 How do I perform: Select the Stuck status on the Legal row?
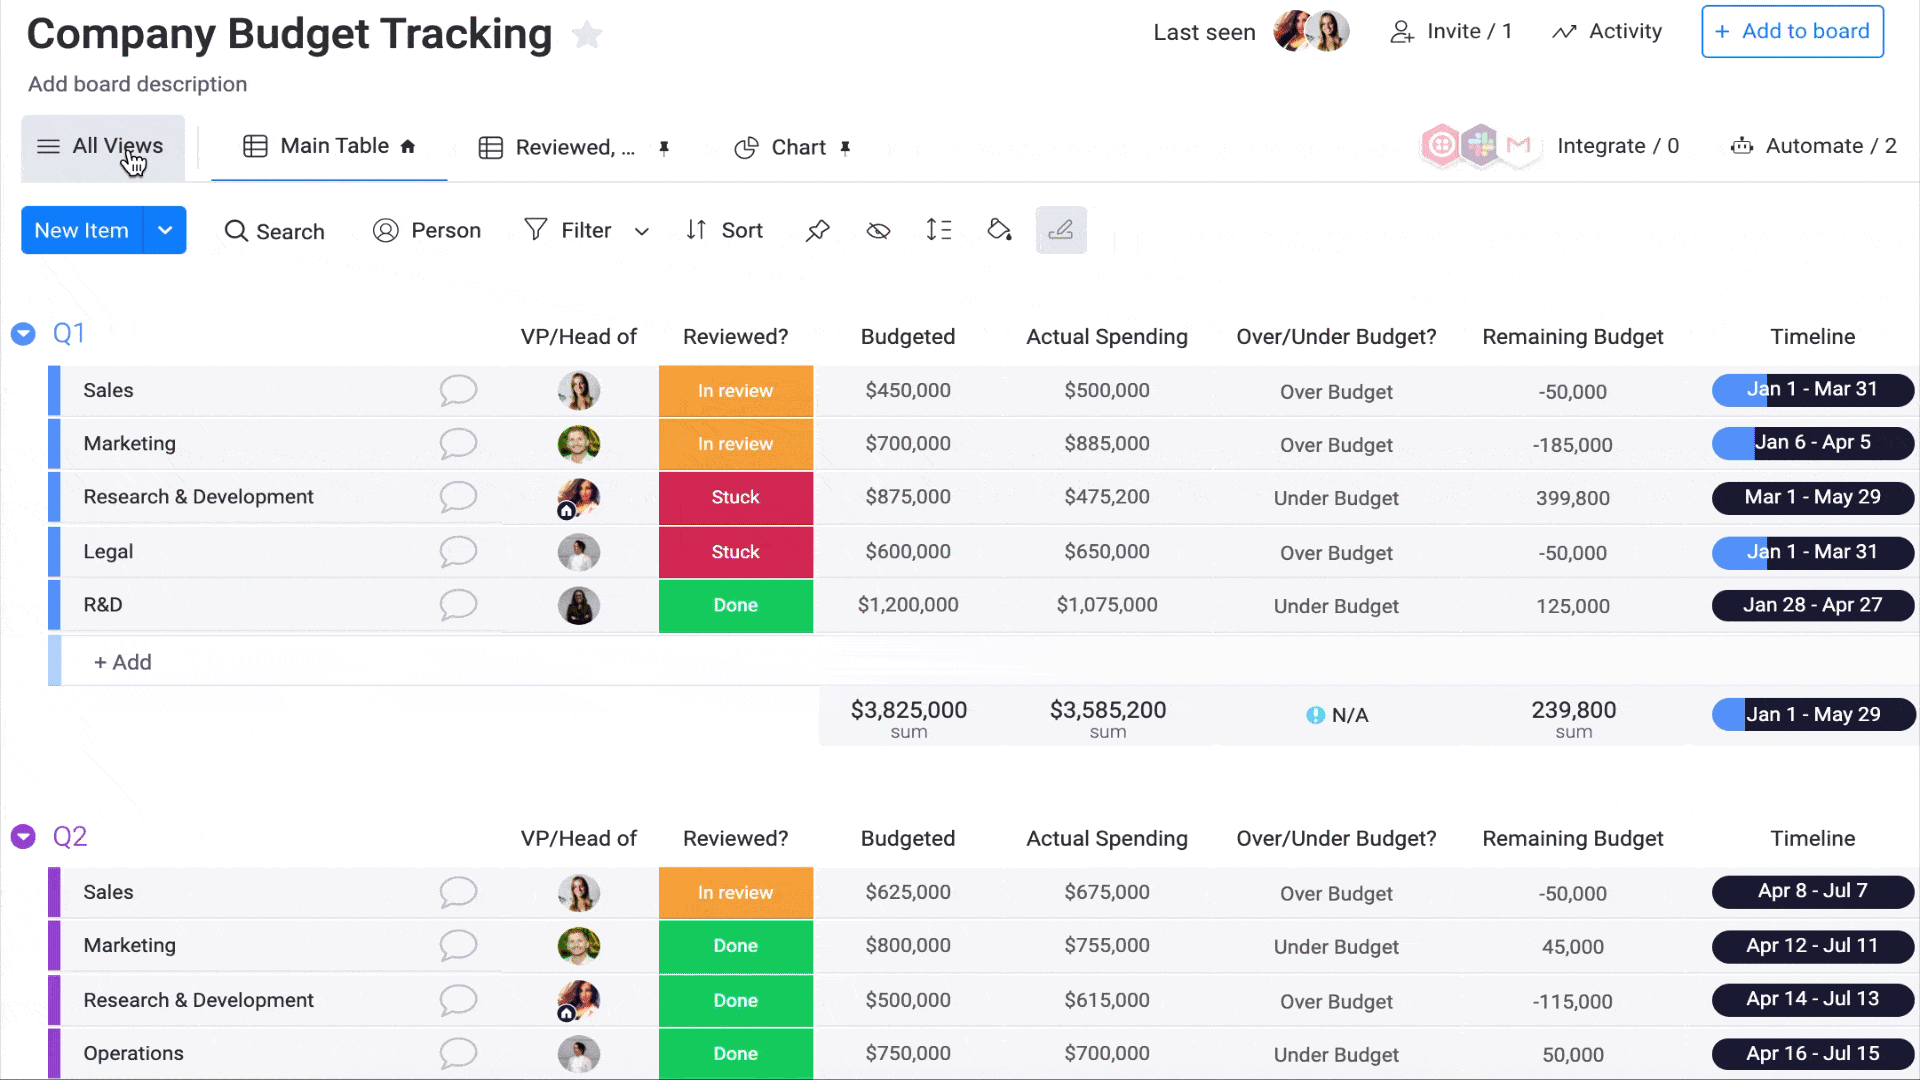[x=735, y=551]
